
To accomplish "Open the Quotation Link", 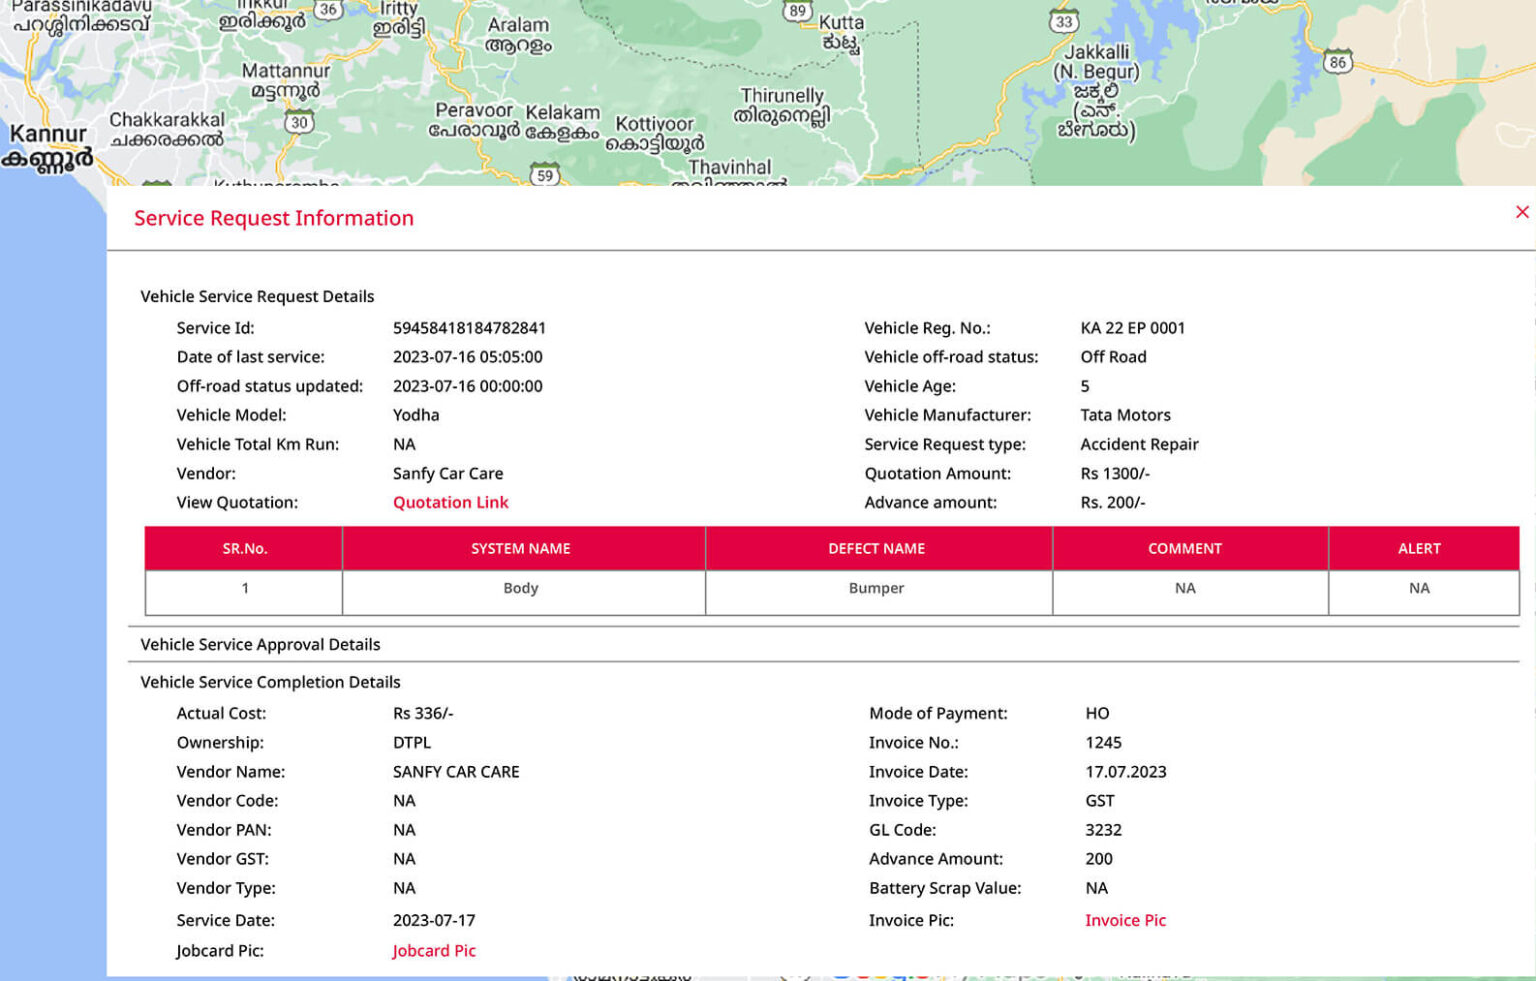I will pos(450,502).
